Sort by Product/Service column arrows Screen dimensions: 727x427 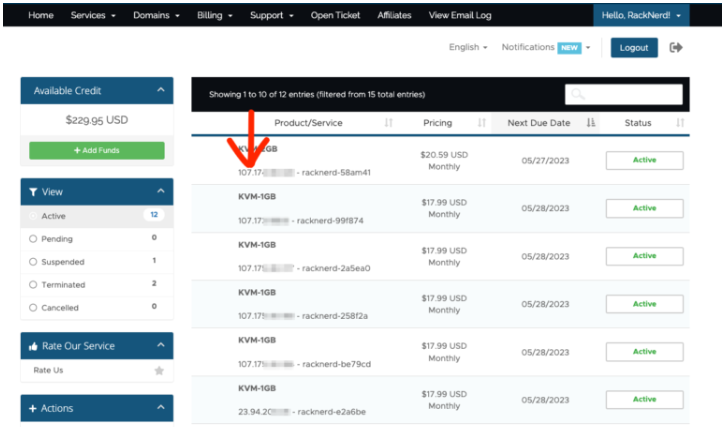coord(388,123)
